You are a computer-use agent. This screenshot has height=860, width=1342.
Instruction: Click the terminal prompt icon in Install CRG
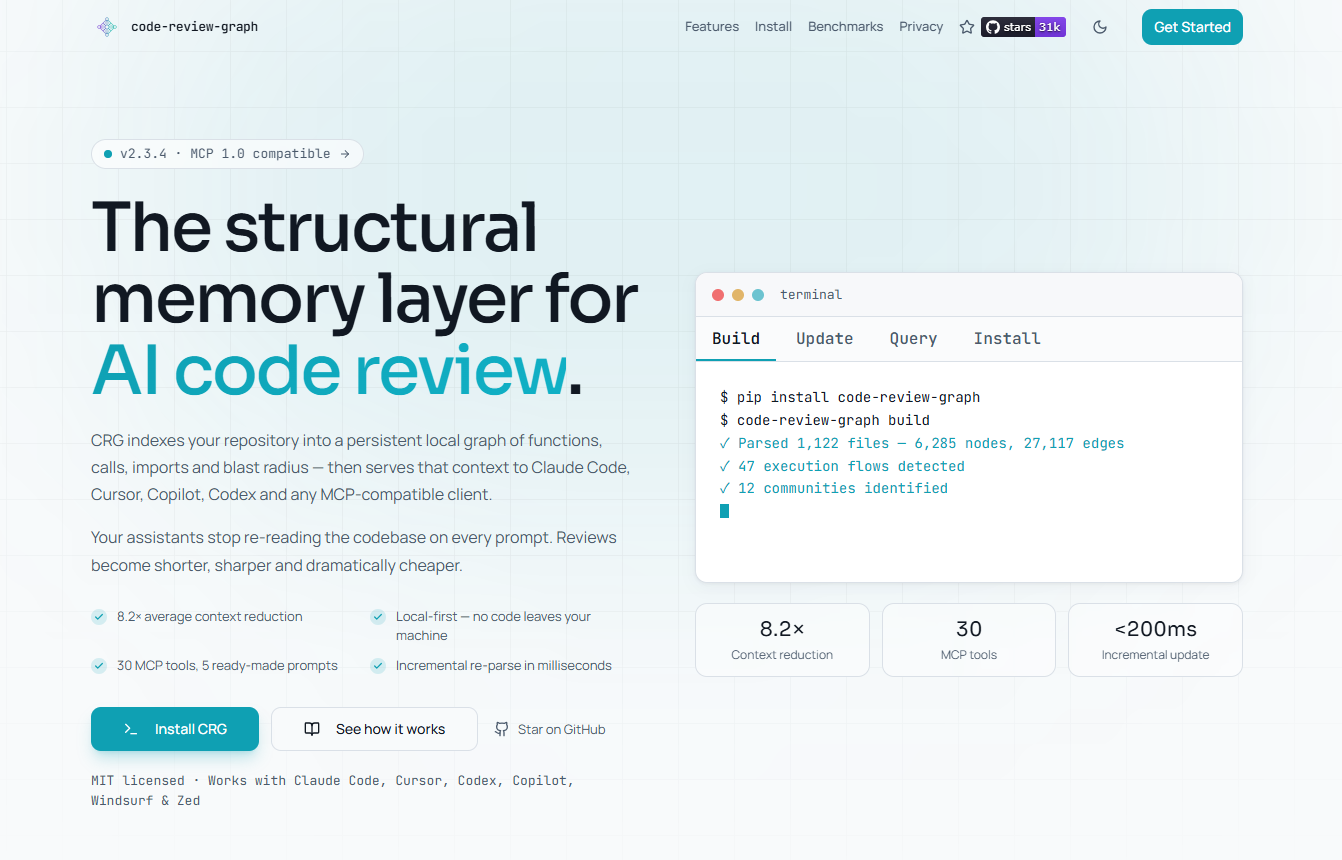131,729
